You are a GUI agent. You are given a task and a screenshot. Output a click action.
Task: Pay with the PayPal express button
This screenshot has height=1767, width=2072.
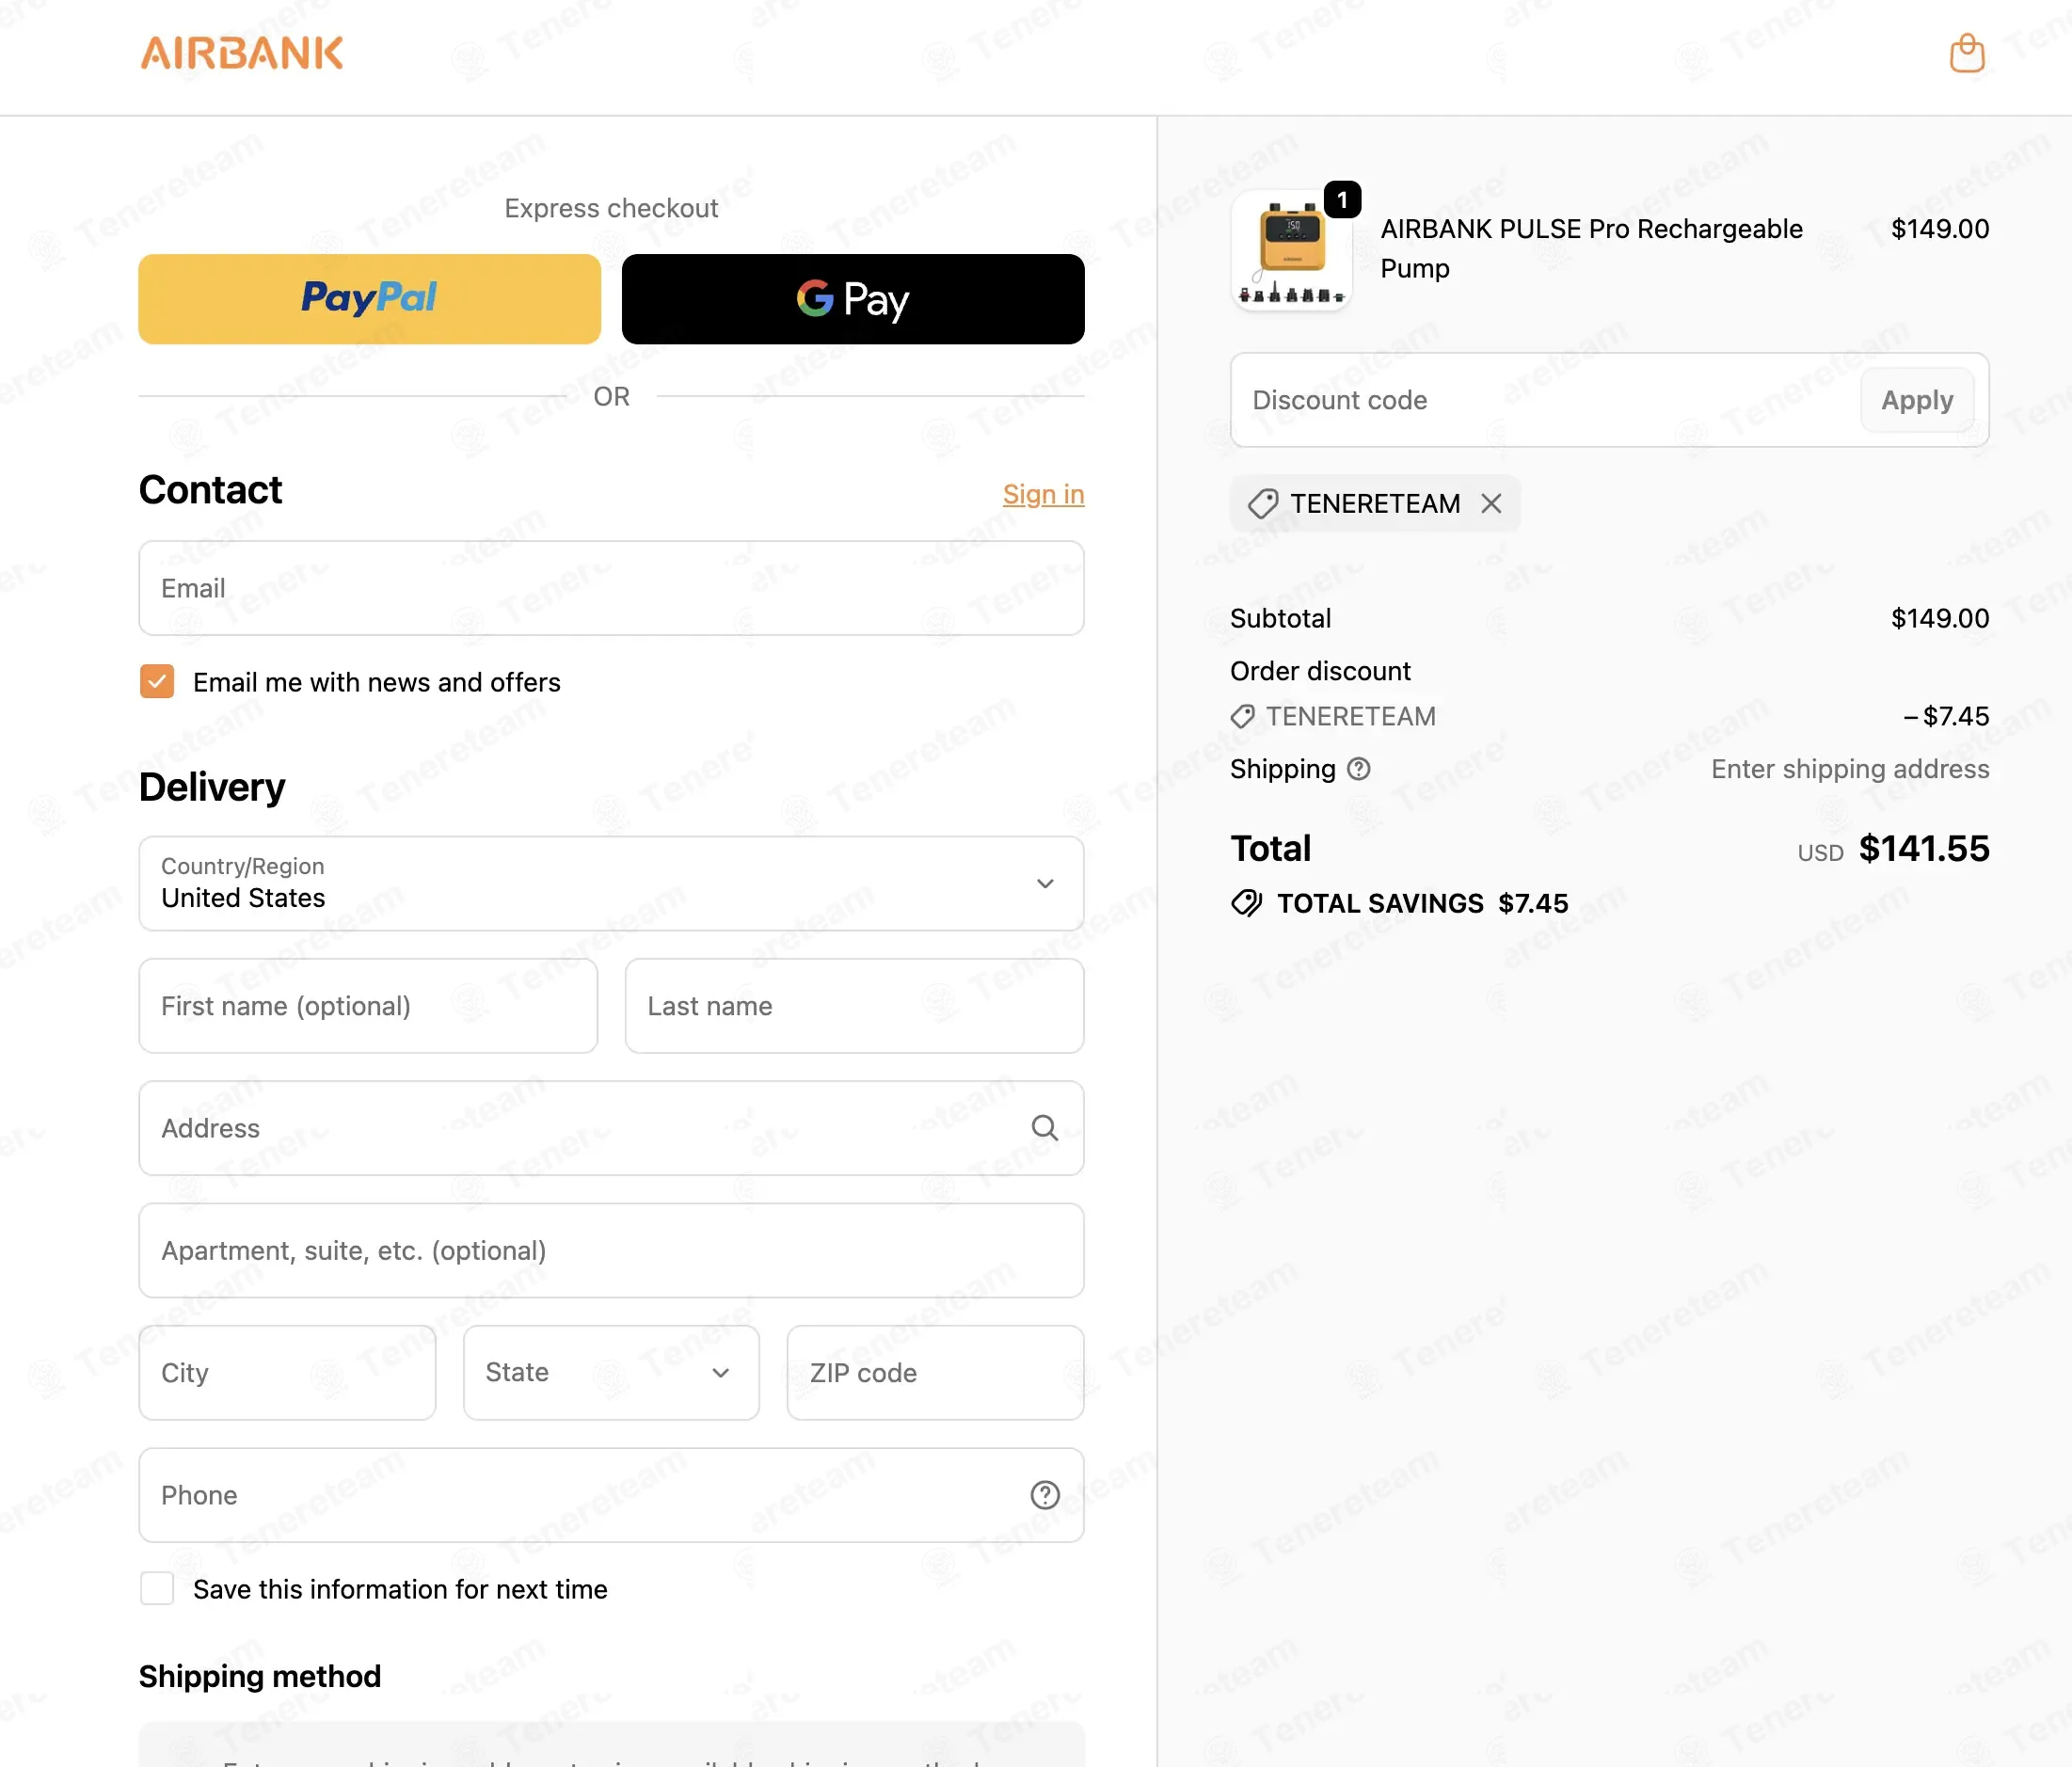(x=369, y=299)
